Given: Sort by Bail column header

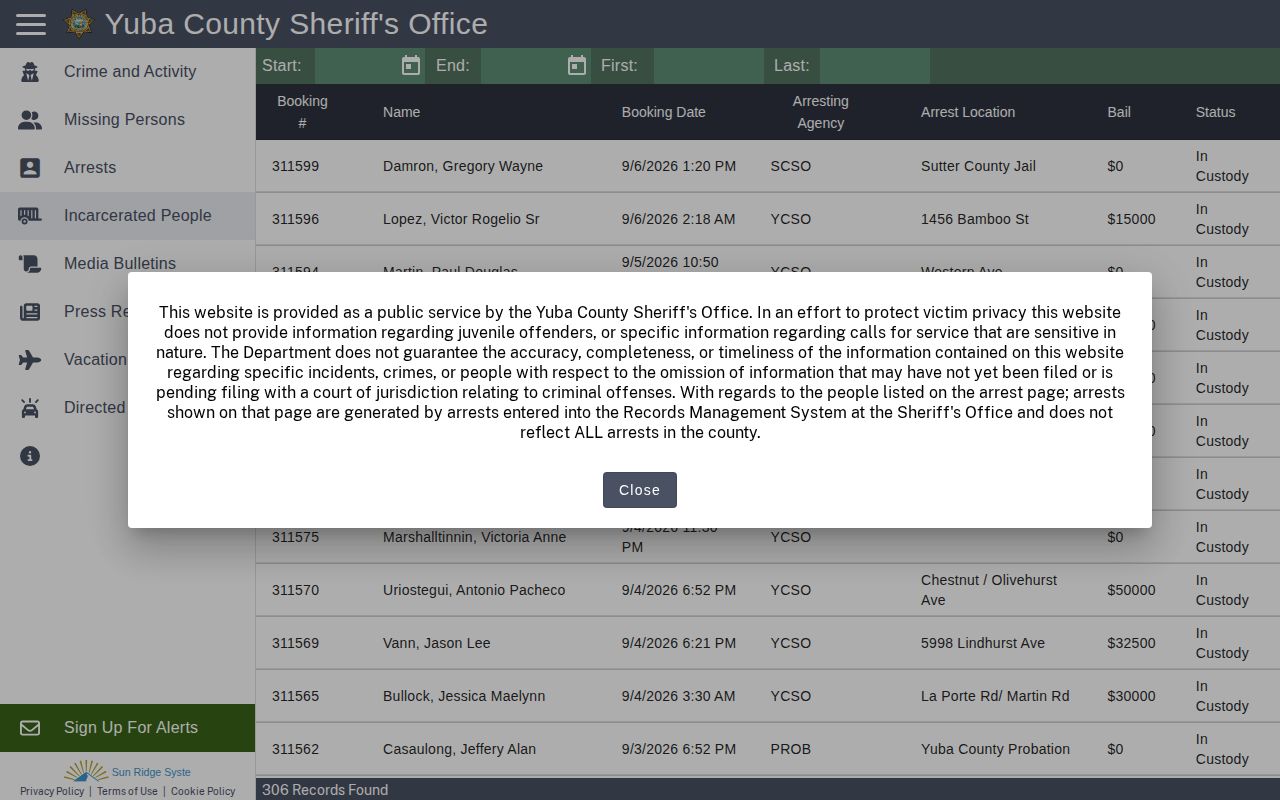Looking at the screenshot, I should click(1119, 112).
